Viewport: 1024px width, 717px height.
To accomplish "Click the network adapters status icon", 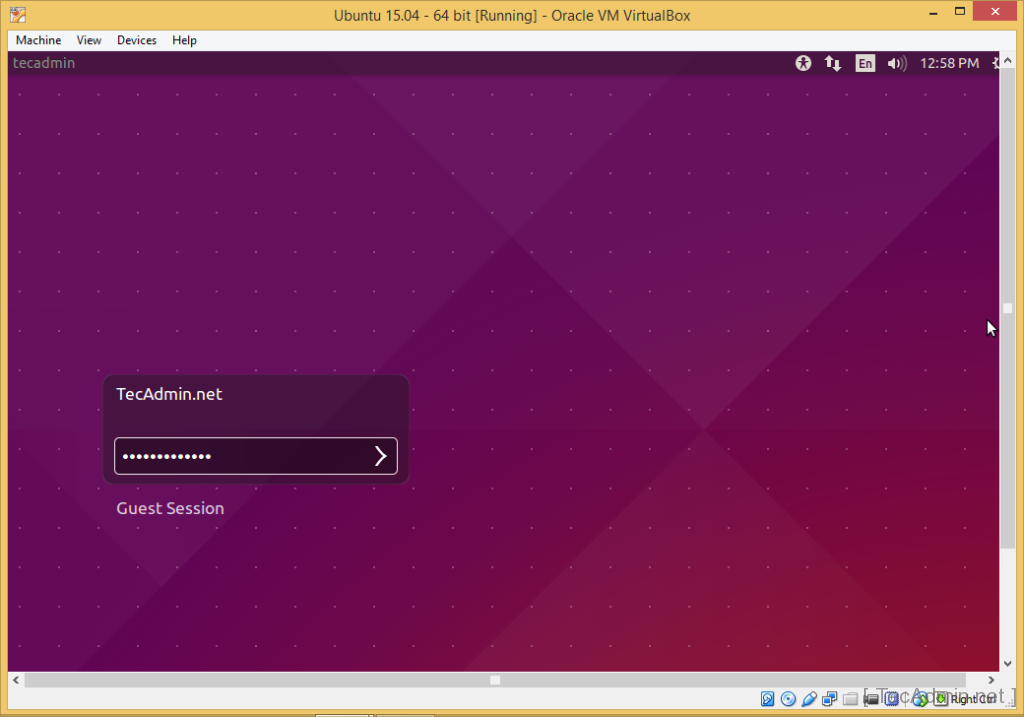I will [x=829, y=698].
